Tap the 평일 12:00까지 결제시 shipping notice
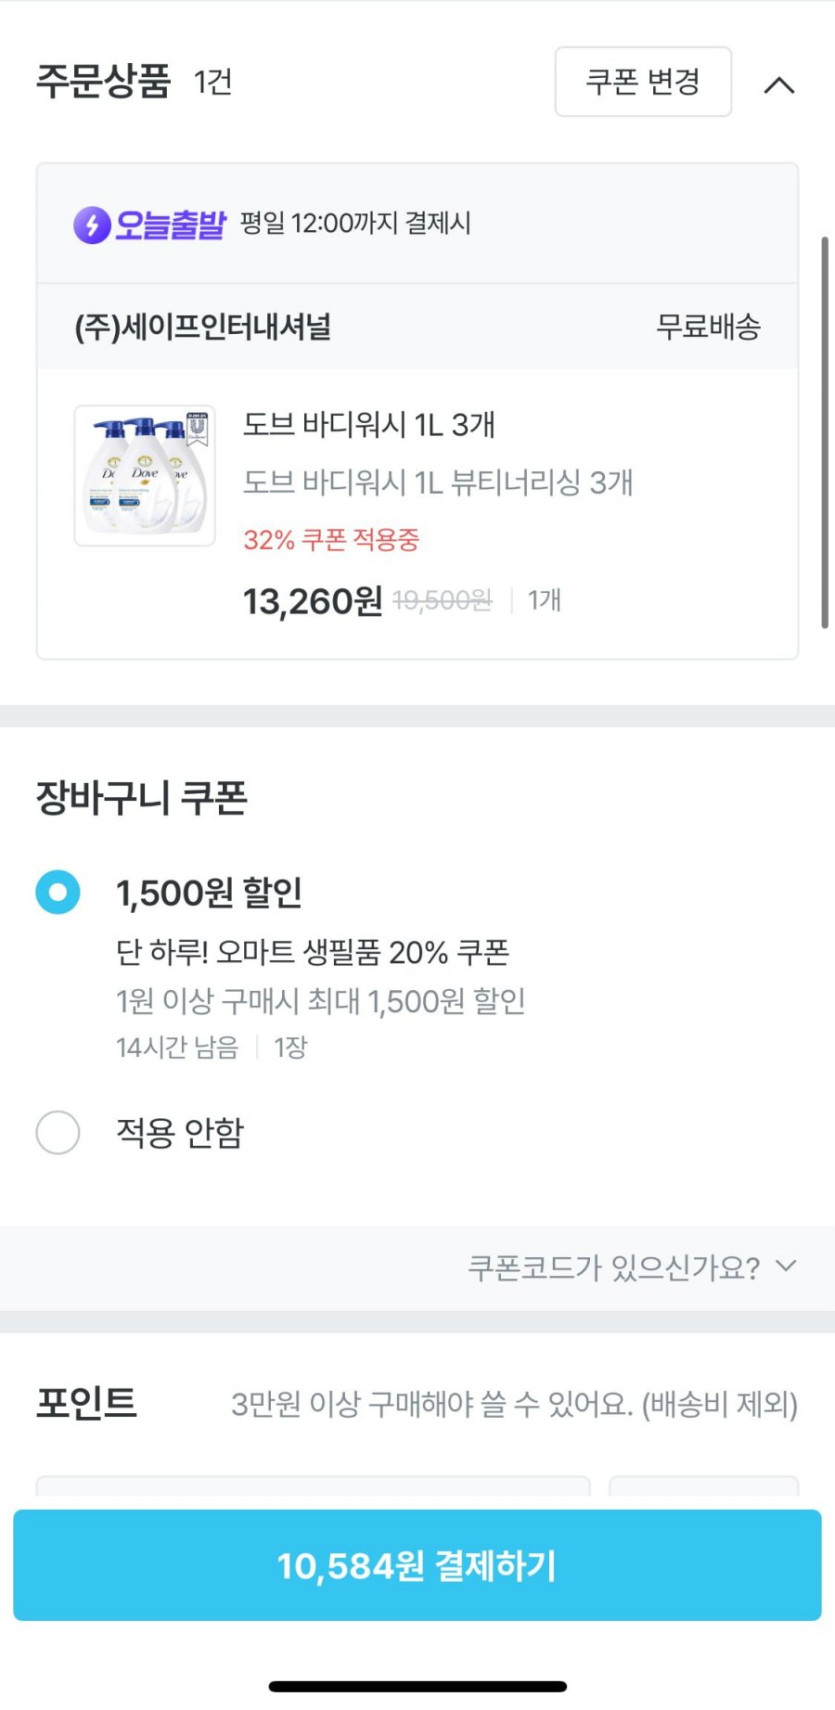 pos(355,223)
